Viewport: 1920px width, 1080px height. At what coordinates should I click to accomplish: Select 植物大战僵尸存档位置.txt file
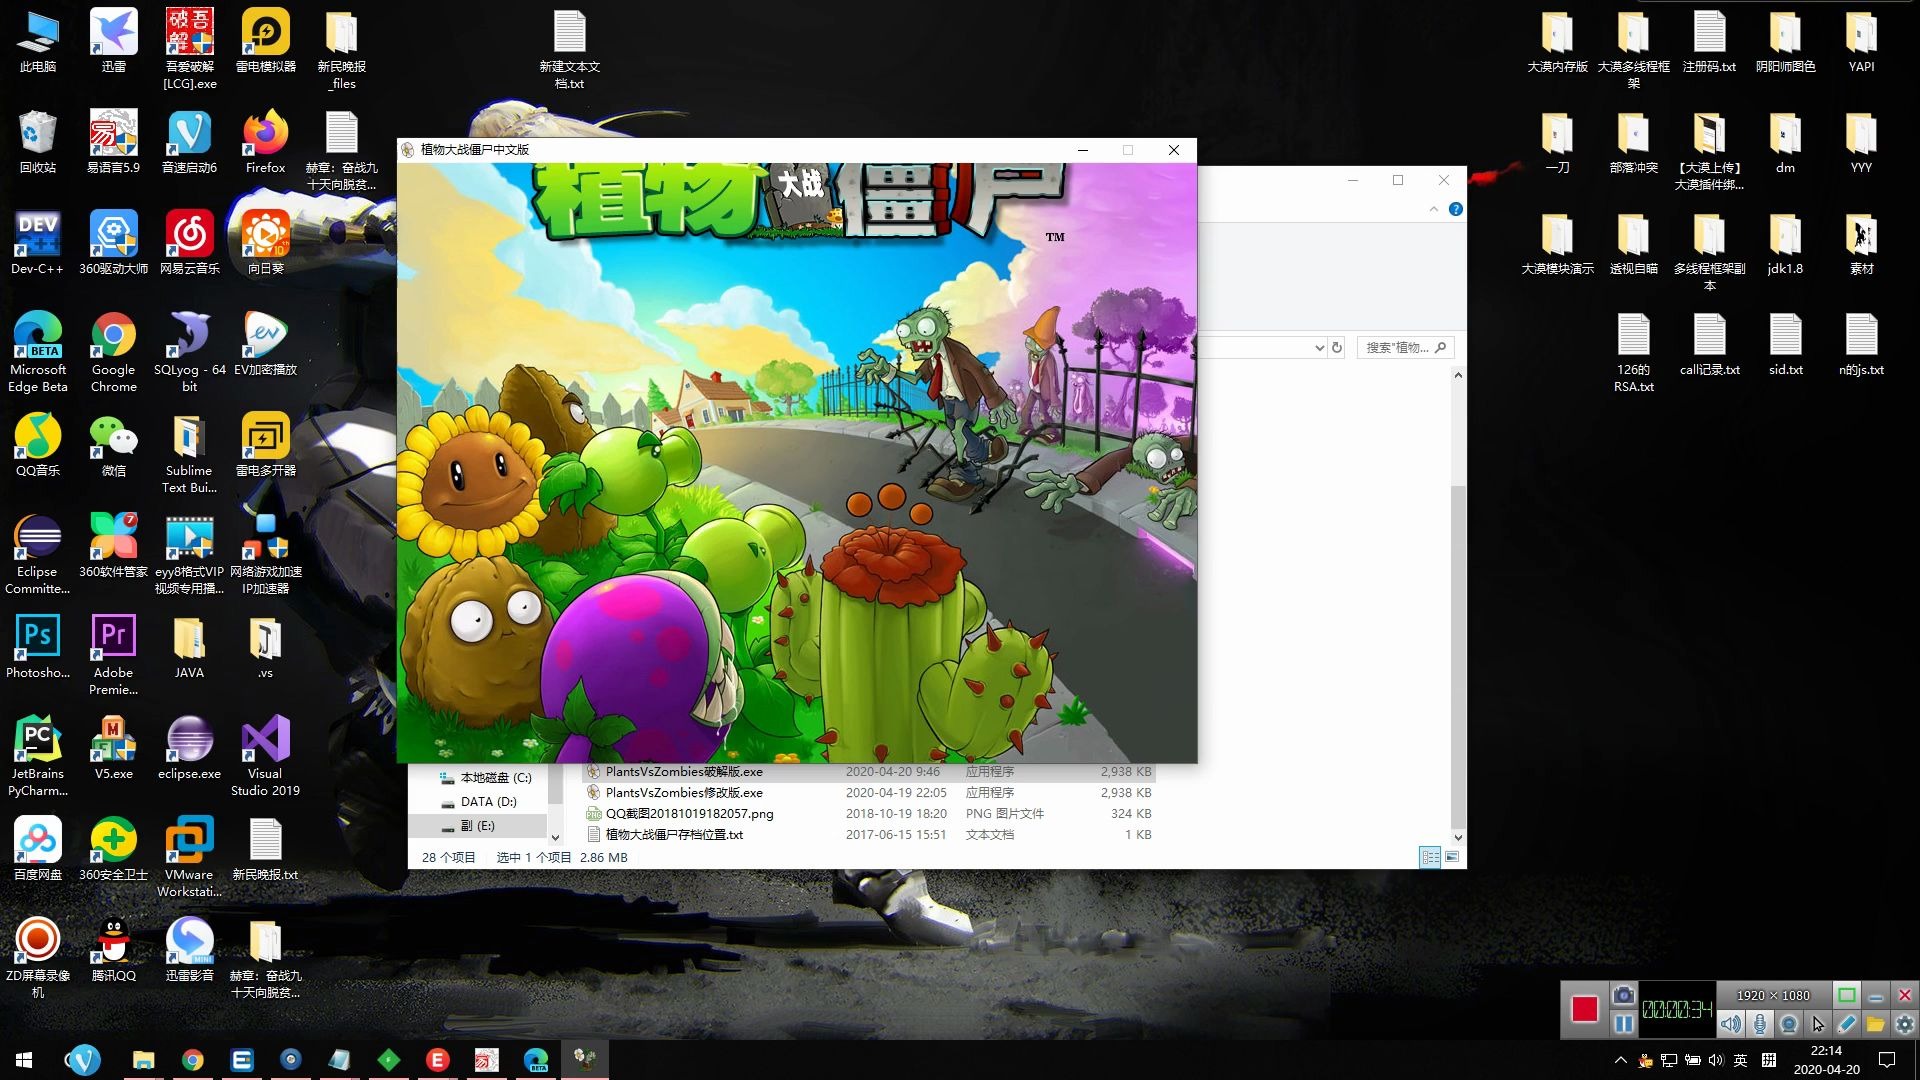(x=868, y=834)
